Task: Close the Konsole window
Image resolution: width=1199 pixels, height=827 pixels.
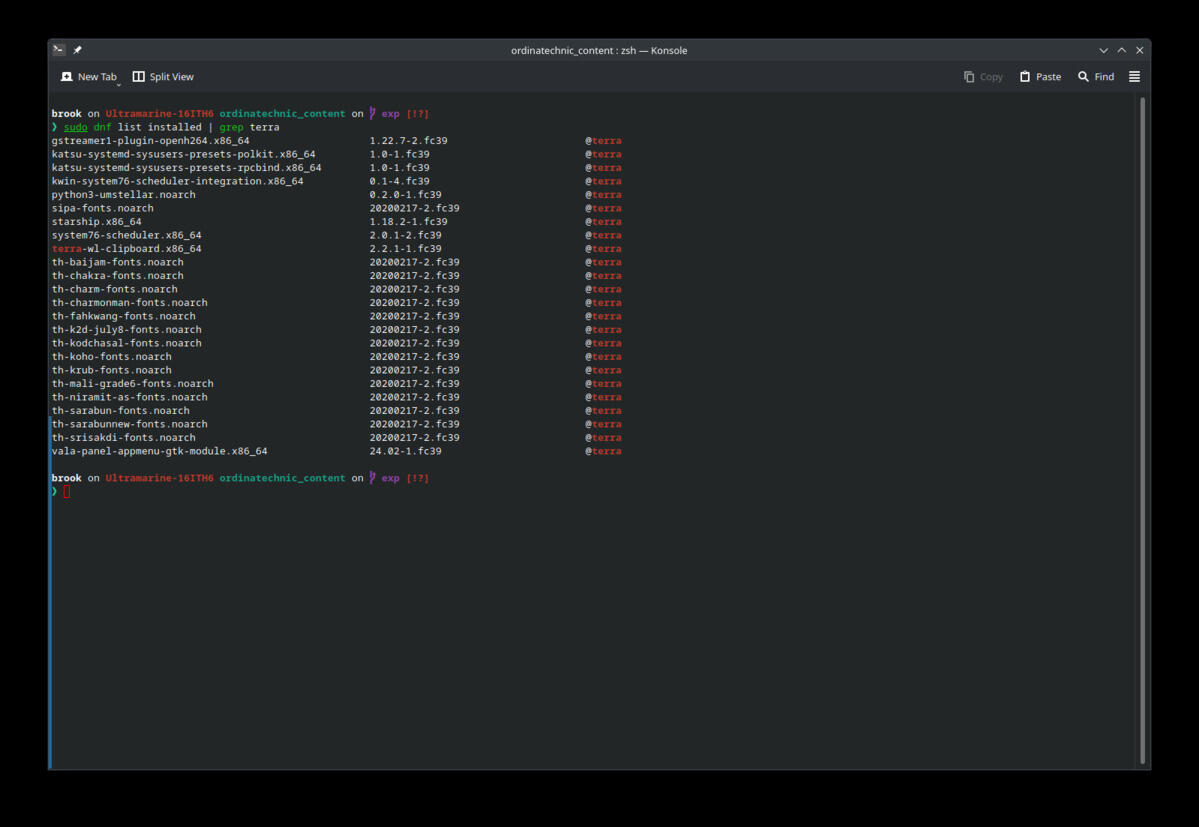Action: pyautogui.click(x=1139, y=50)
